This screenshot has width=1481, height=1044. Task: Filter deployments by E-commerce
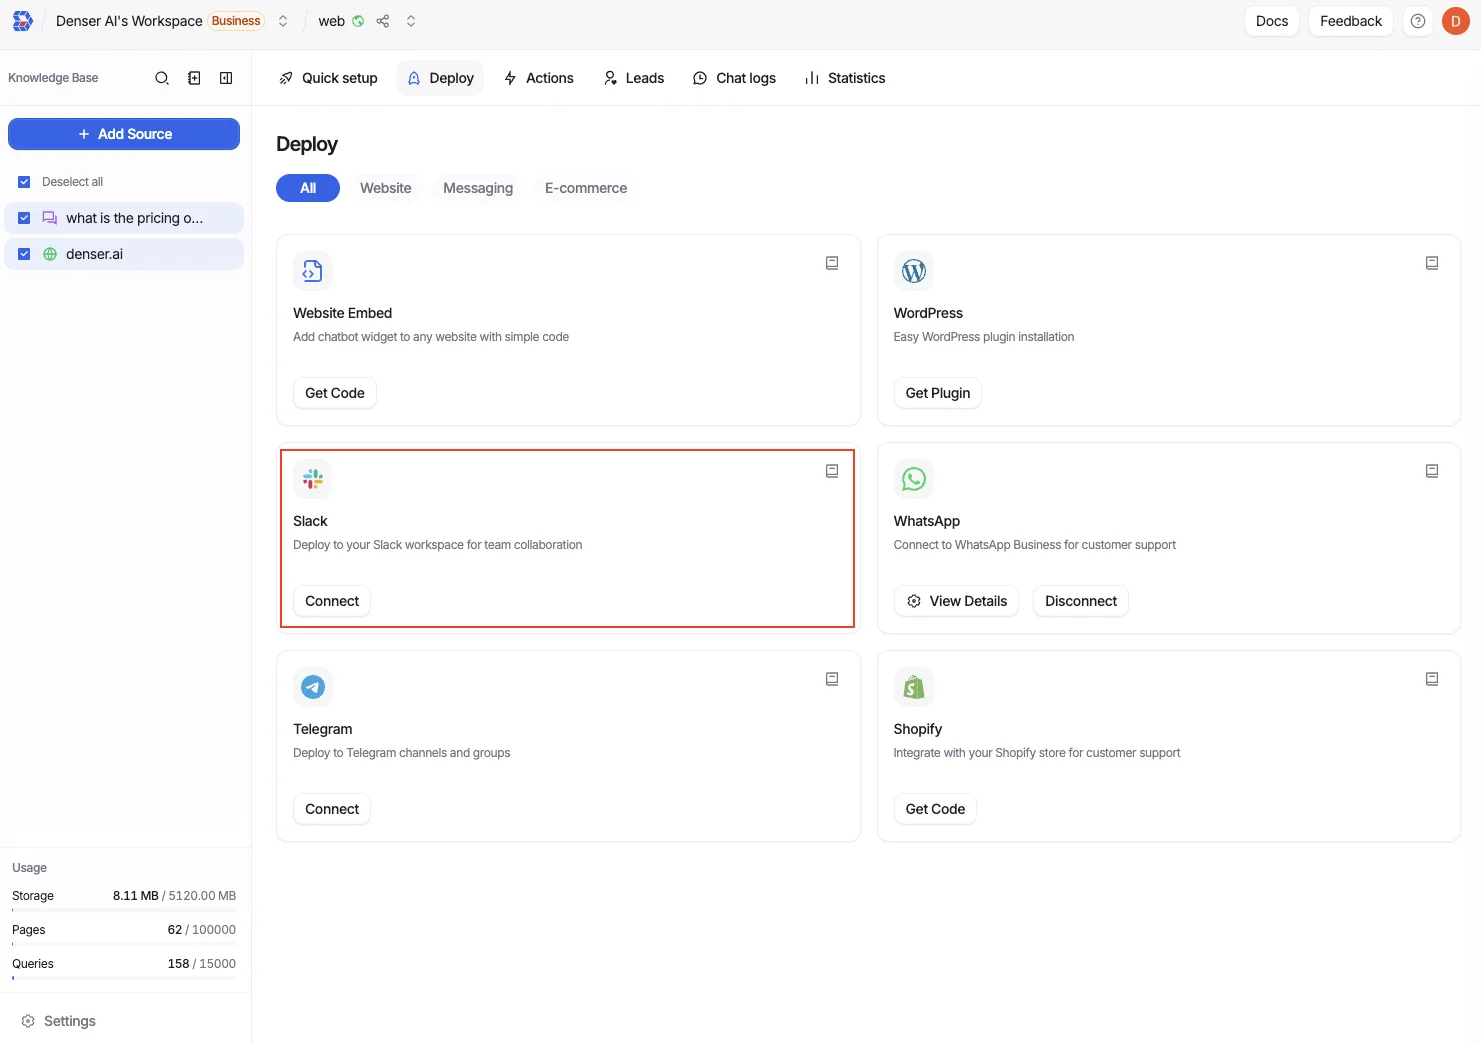click(586, 188)
